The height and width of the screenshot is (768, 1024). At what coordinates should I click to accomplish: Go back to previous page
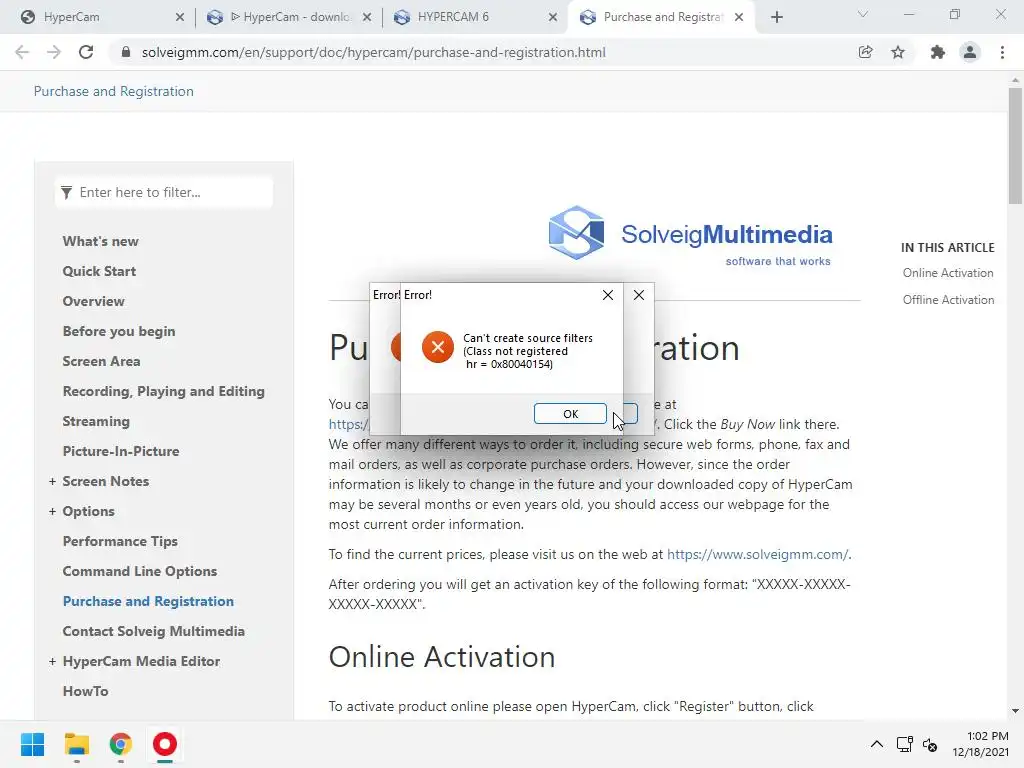pyautogui.click(x=22, y=52)
